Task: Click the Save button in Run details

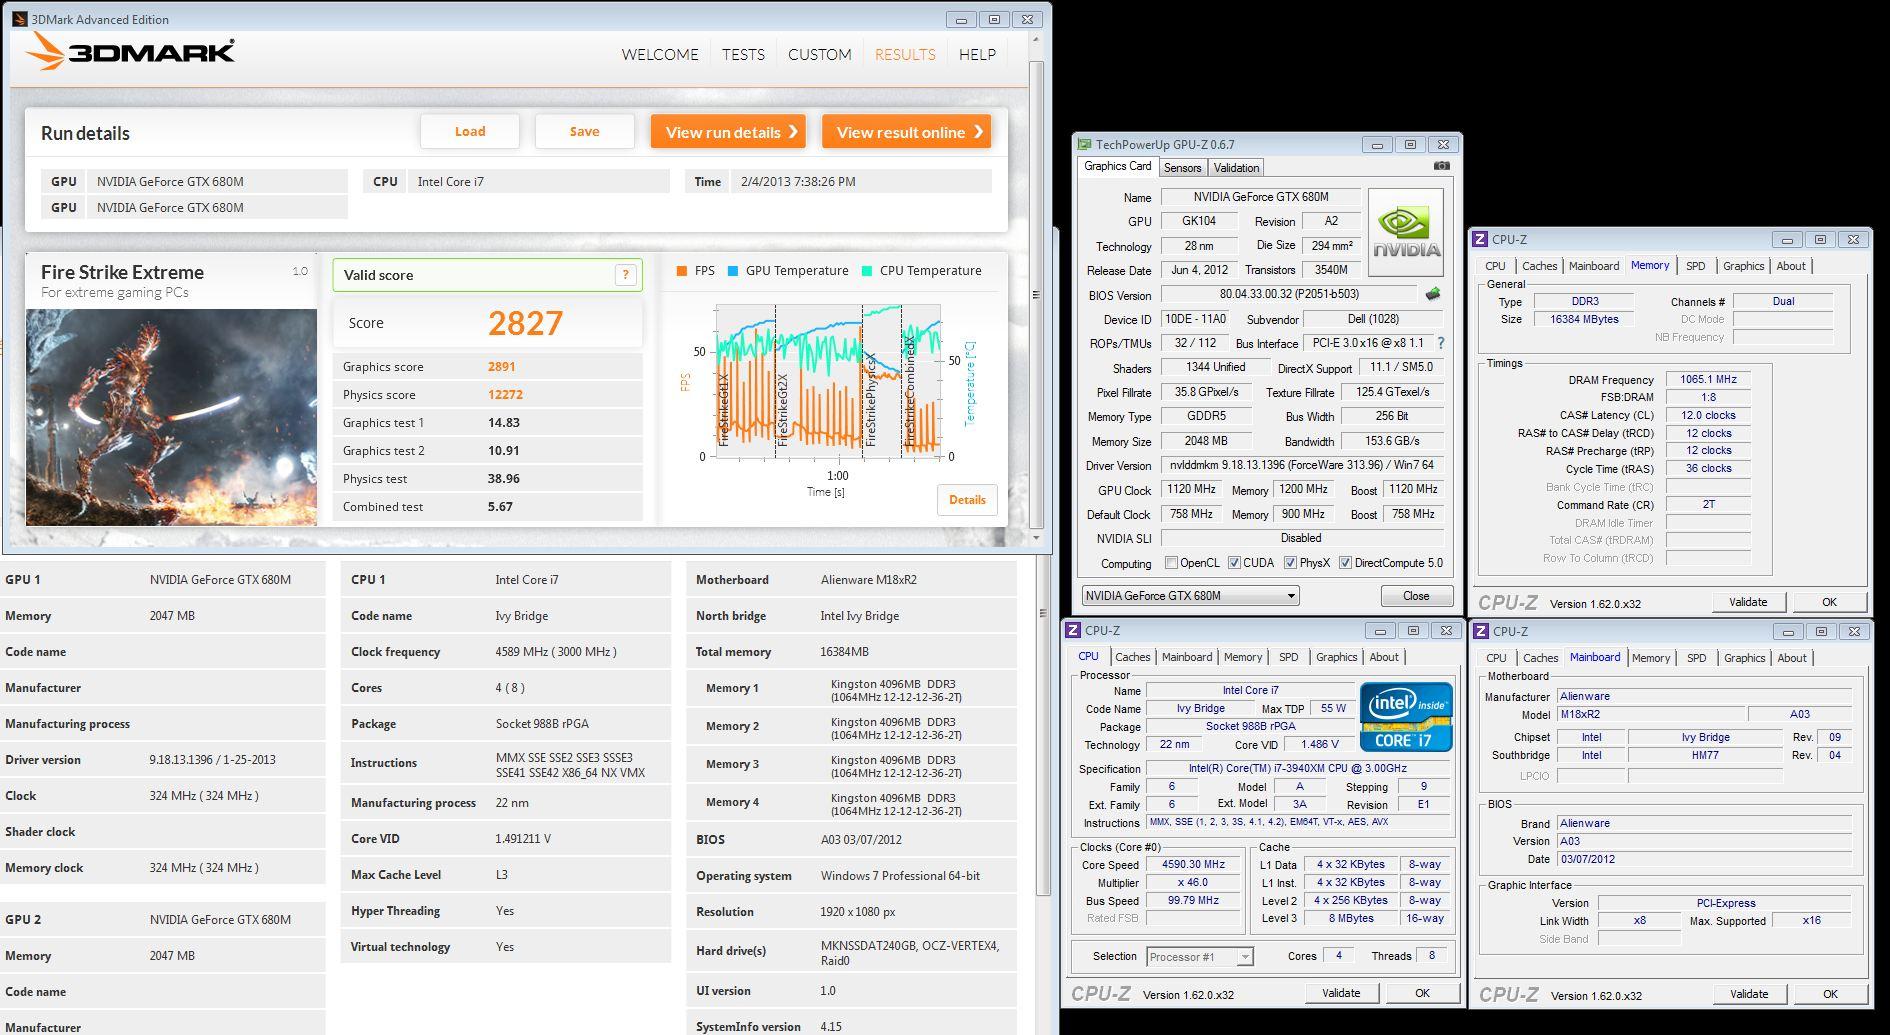Action: [585, 131]
